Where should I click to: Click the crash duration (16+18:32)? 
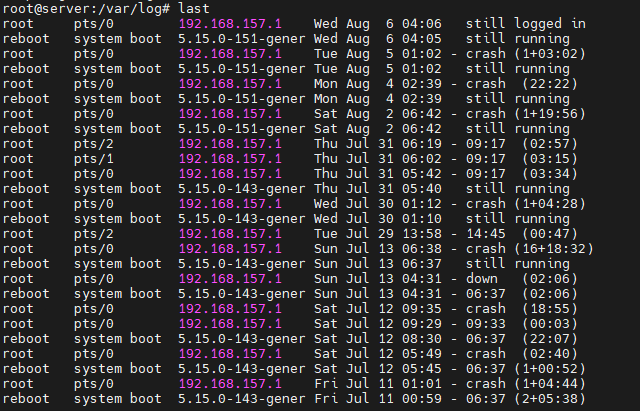point(554,249)
